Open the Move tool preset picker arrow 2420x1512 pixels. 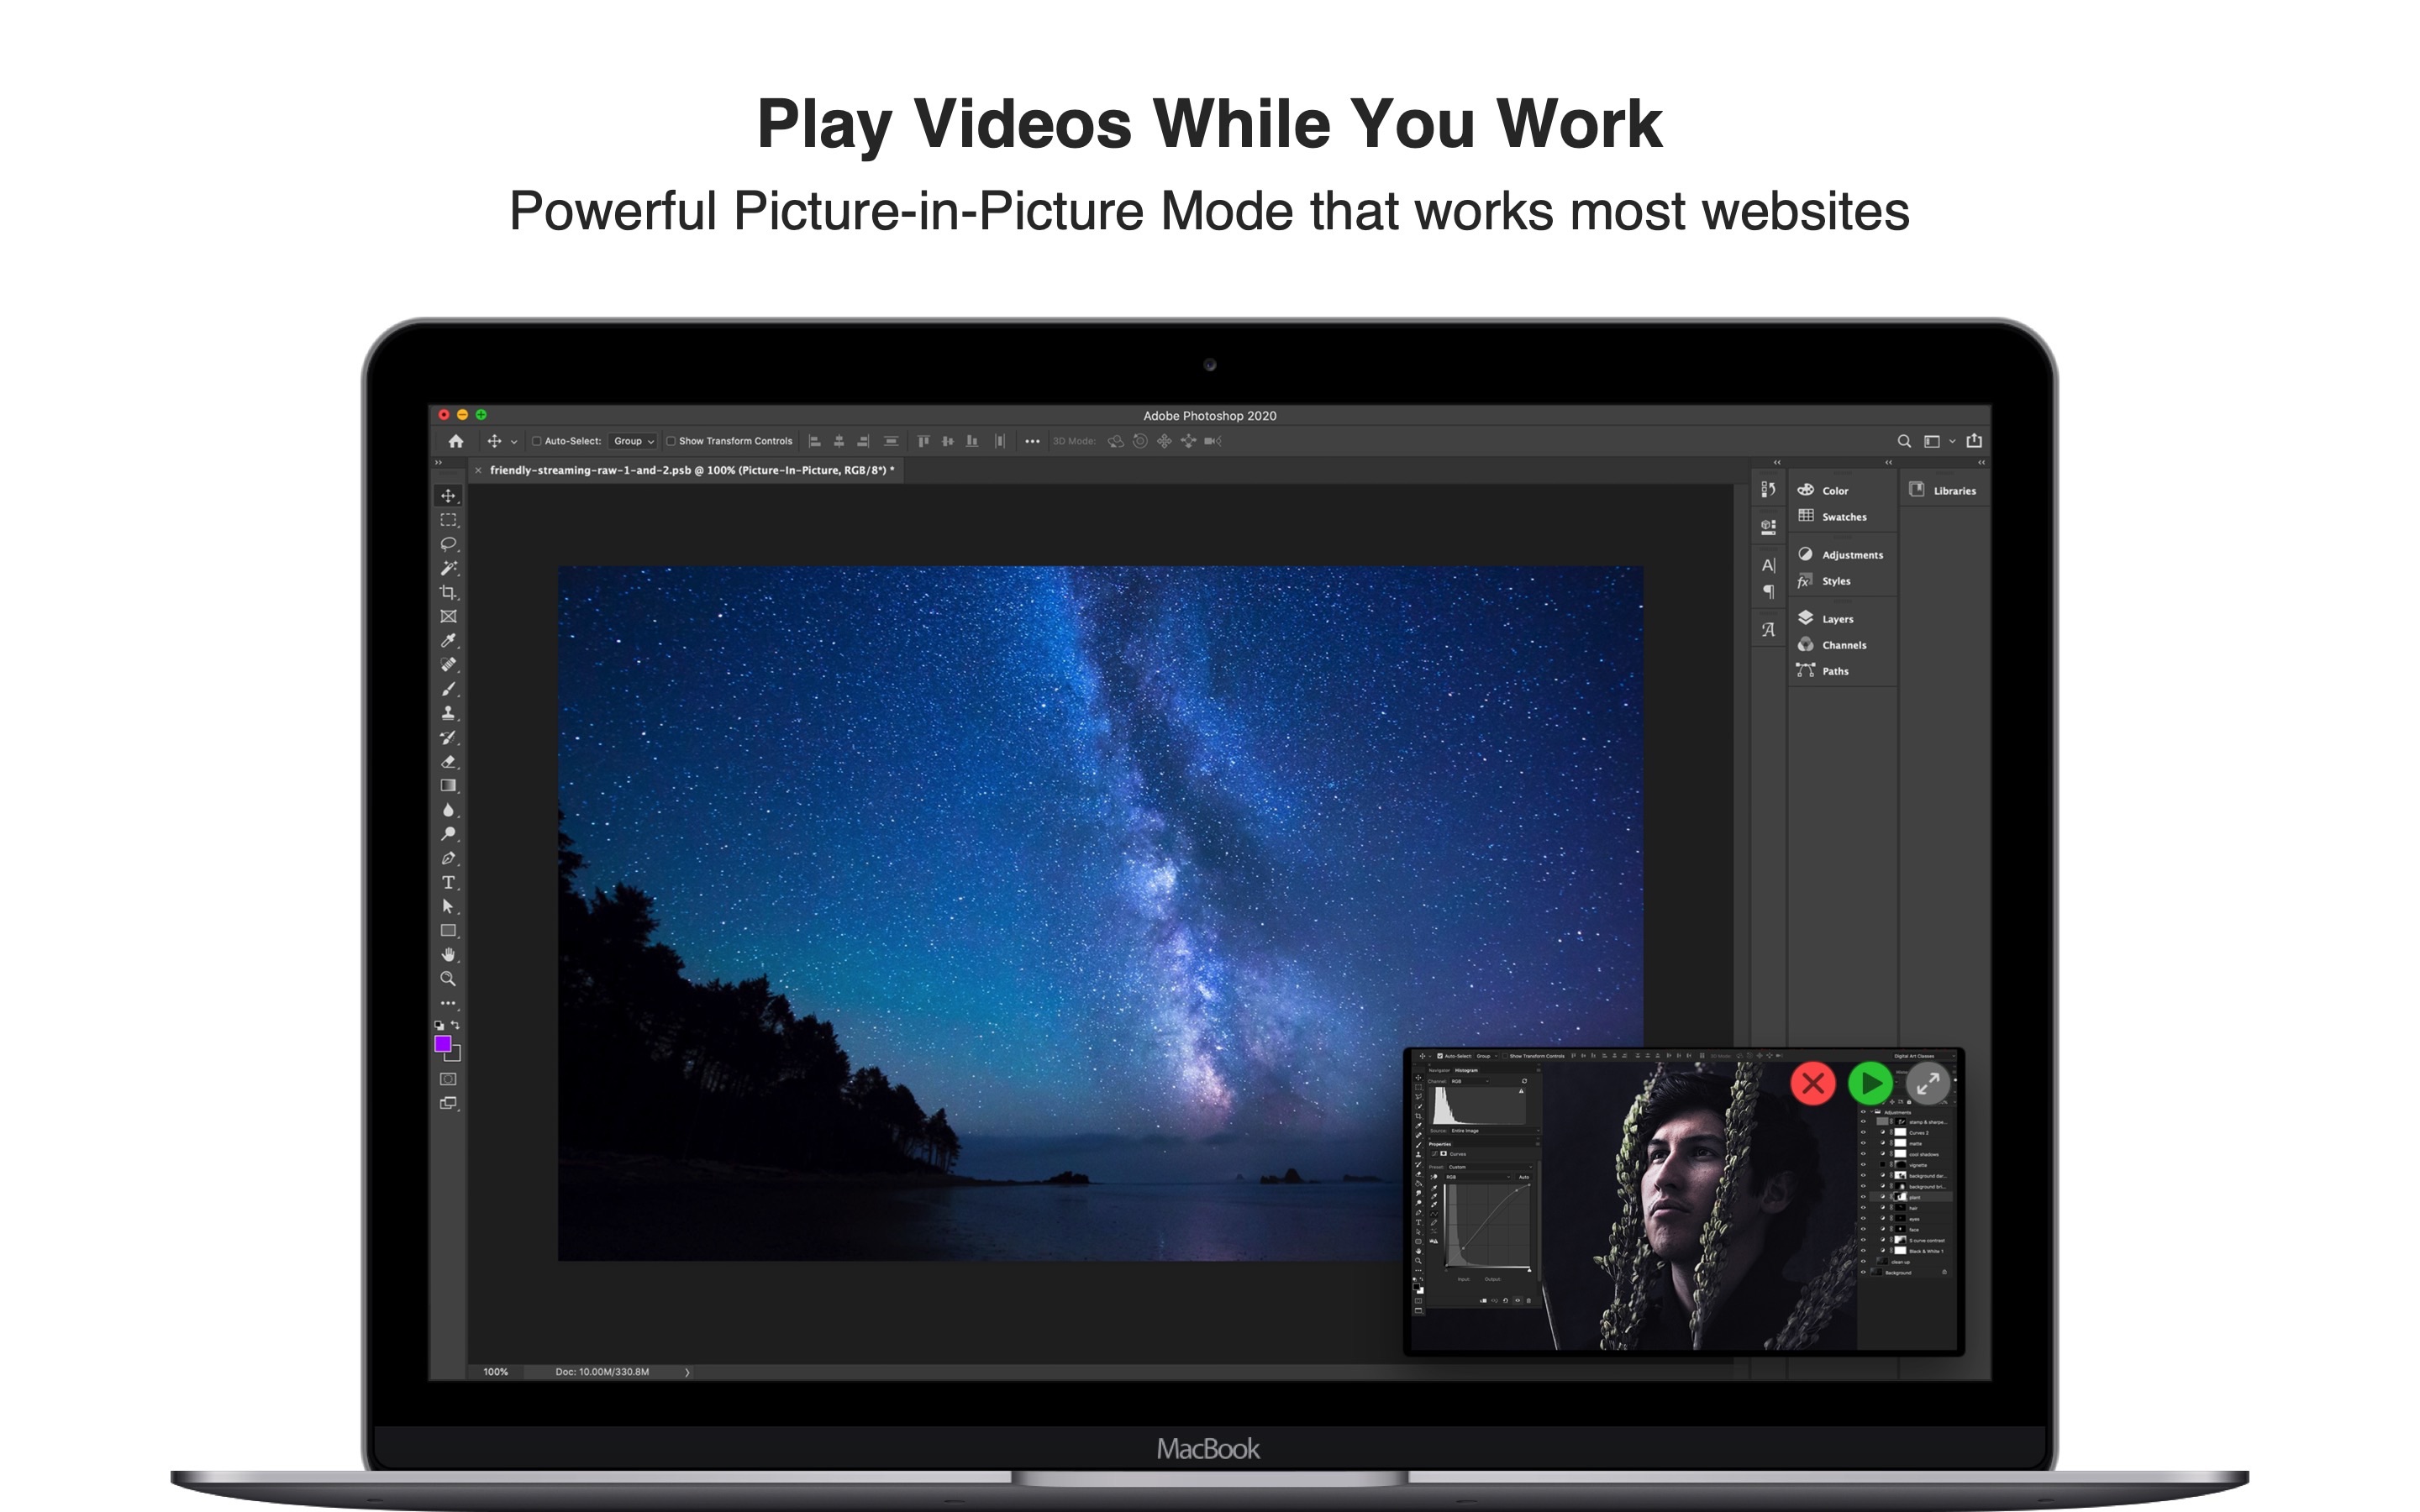coord(514,442)
